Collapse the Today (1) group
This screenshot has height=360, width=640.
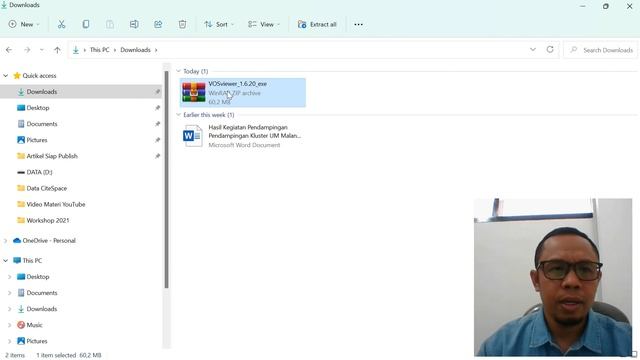click(178, 71)
